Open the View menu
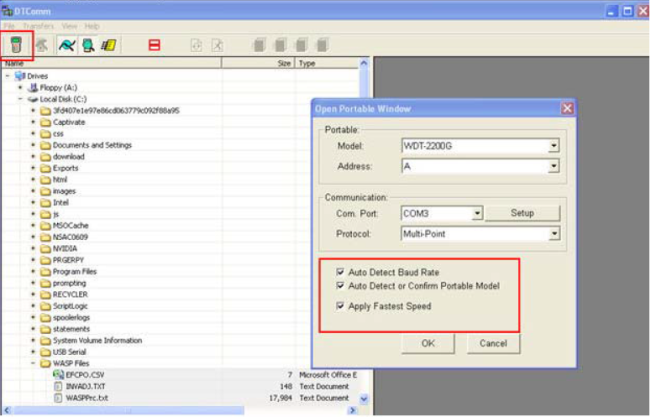This screenshot has width=651, height=417. tap(70, 25)
